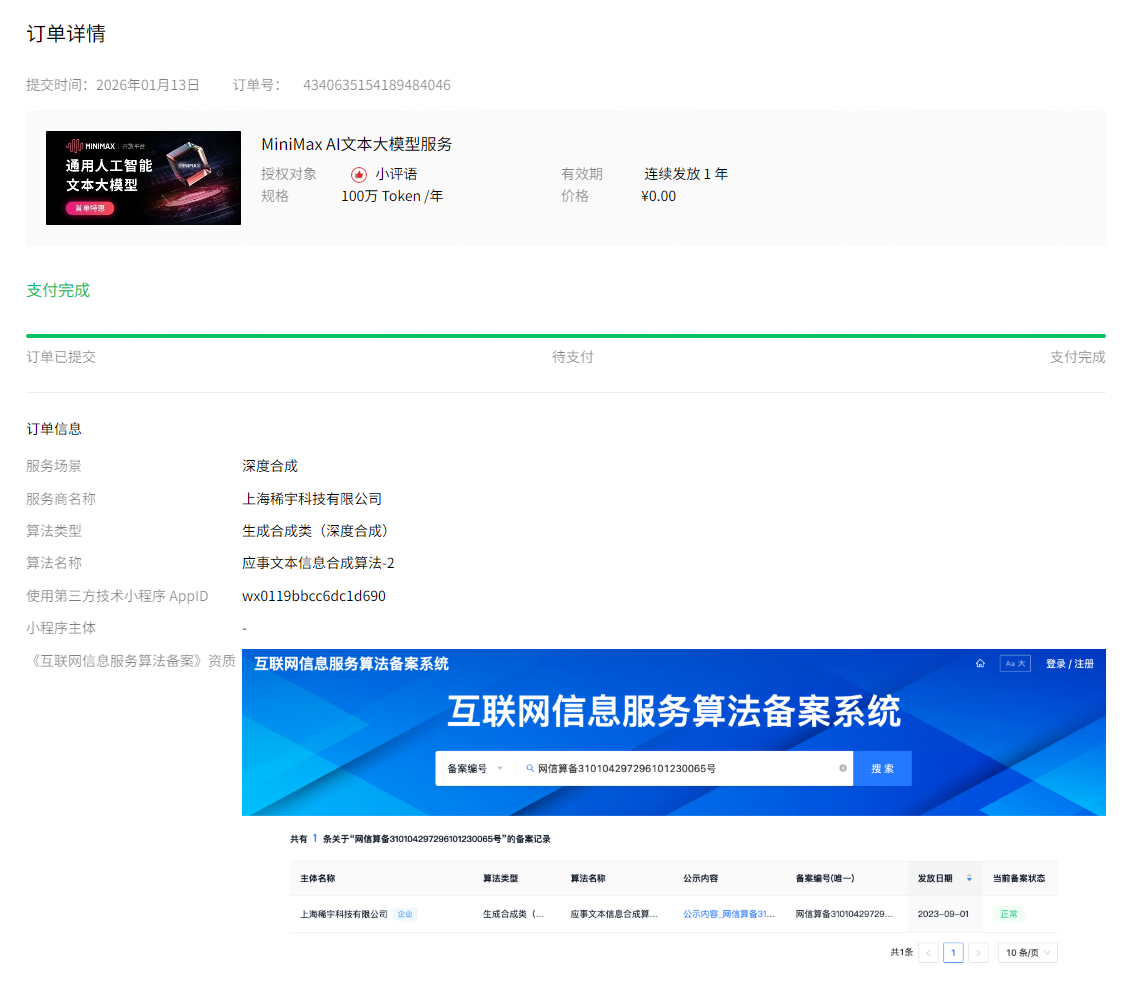The image size is (1124, 992).
Task: Click the 互联网信息服务算法备案系统 header logo text
Action: (x=351, y=664)
